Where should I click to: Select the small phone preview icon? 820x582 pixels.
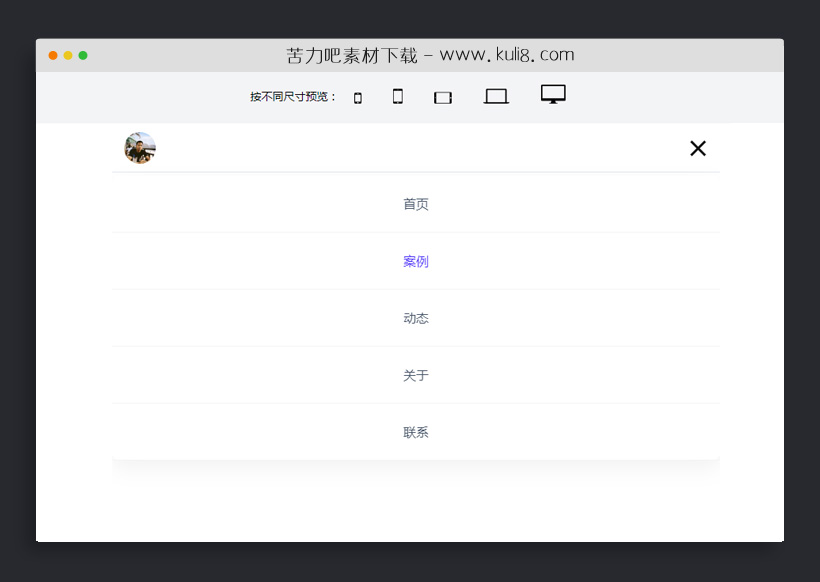click(357, 97)
